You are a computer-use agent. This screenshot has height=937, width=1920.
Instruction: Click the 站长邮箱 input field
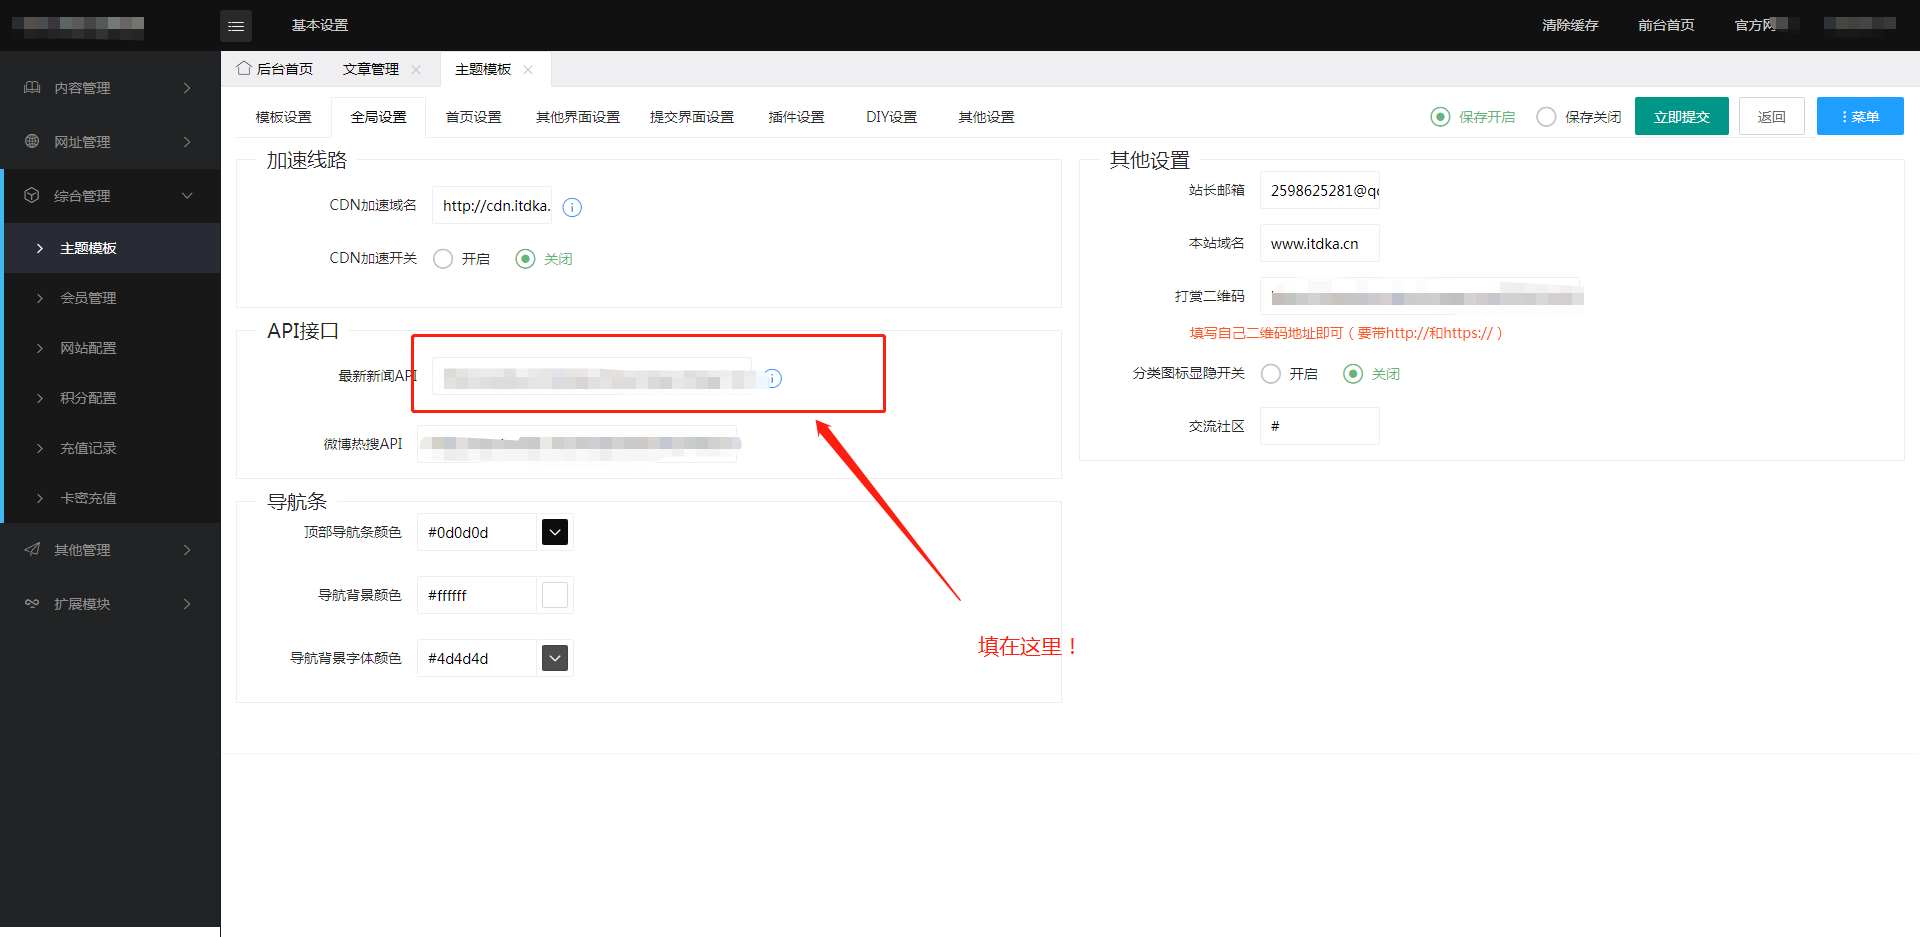[x=1320, y=190]
